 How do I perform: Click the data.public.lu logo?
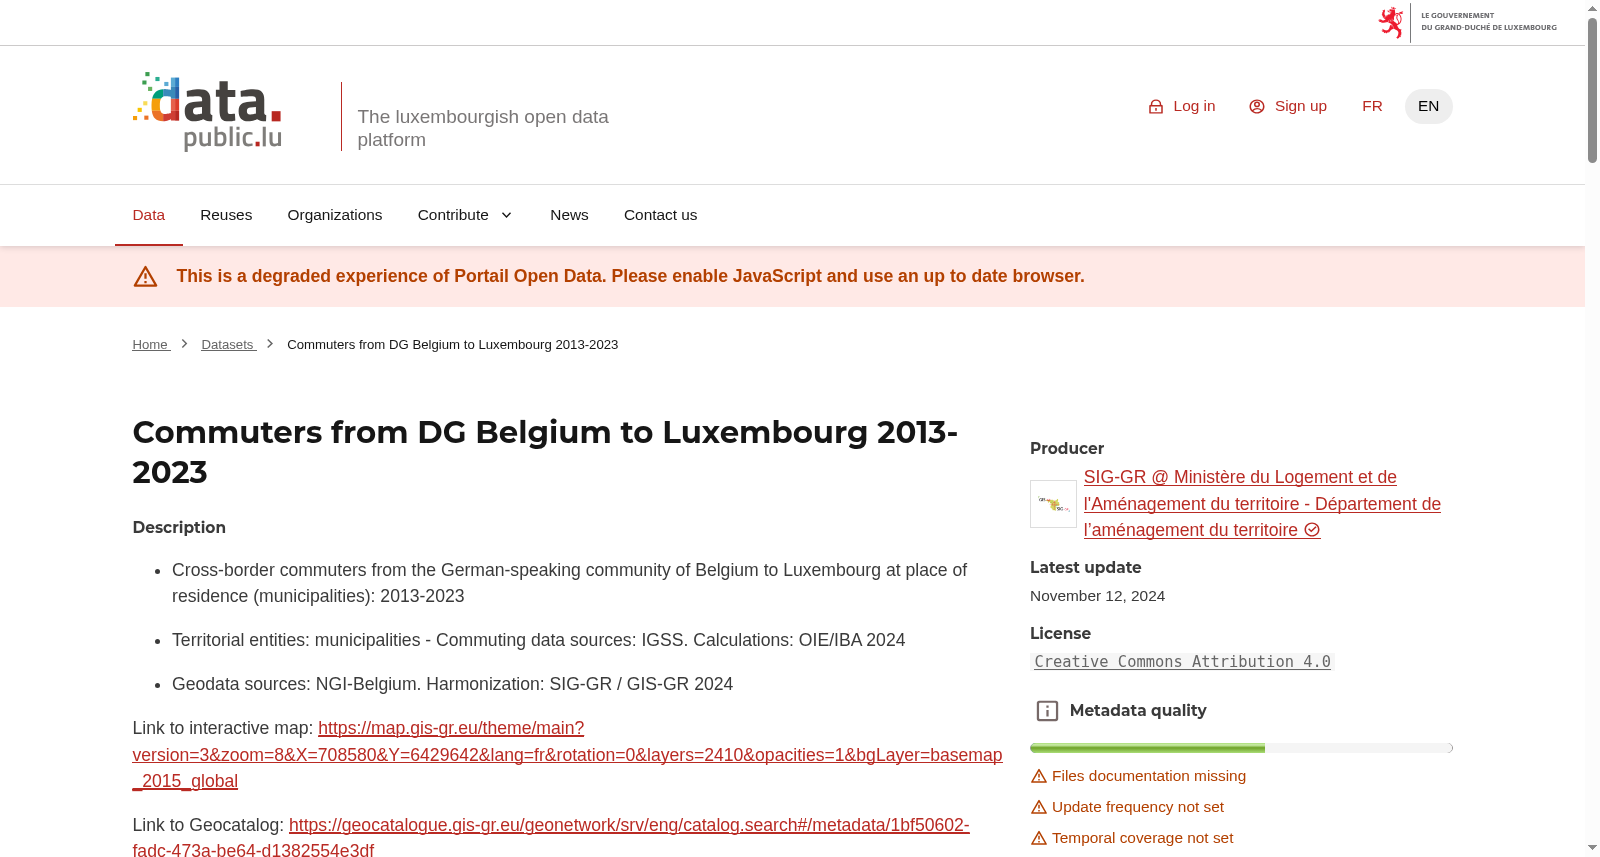point(207,112)
